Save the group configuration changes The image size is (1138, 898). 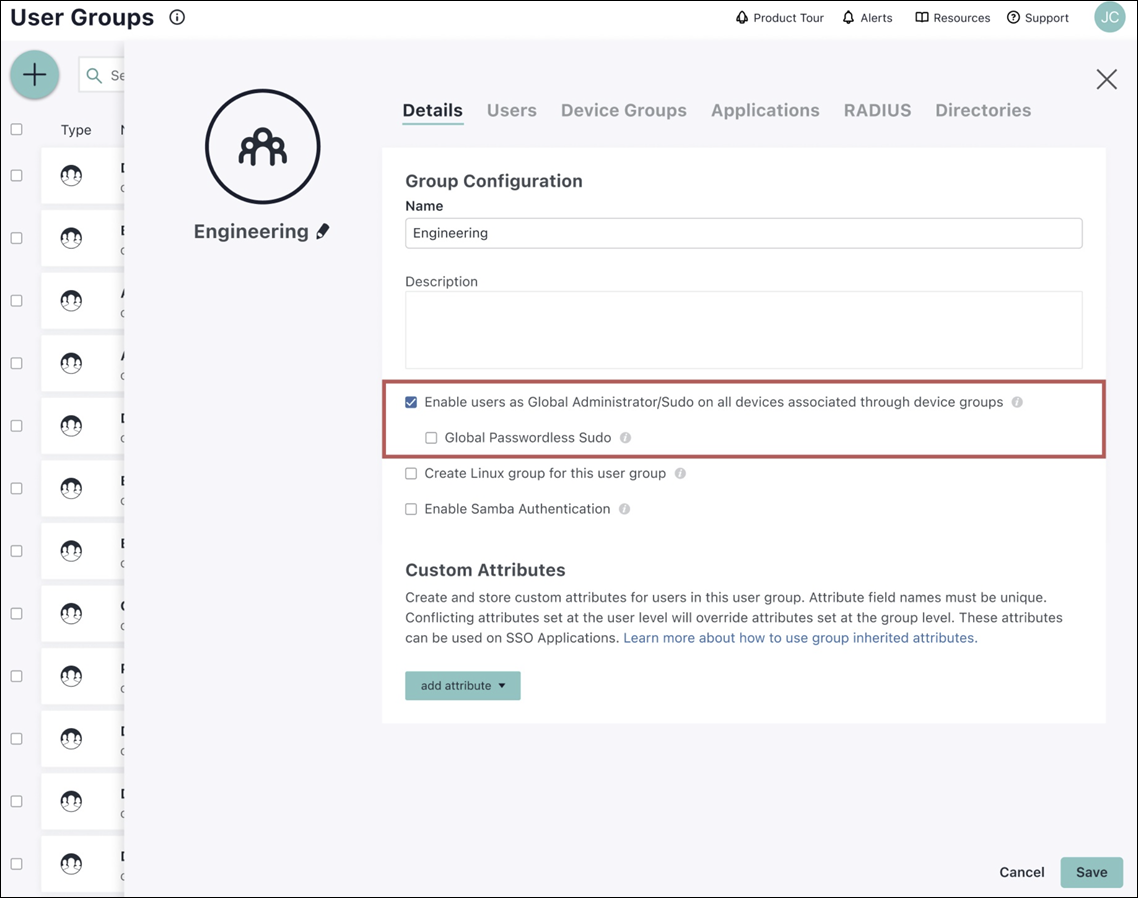tap(1091, 872)
